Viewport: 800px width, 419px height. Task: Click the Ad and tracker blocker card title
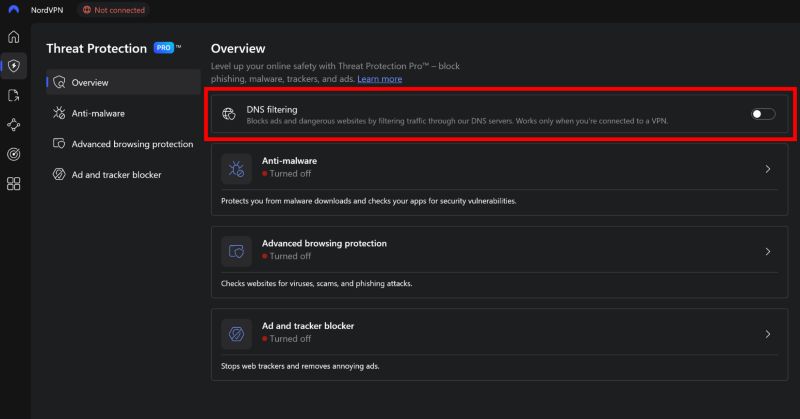[x=308, y=326]
